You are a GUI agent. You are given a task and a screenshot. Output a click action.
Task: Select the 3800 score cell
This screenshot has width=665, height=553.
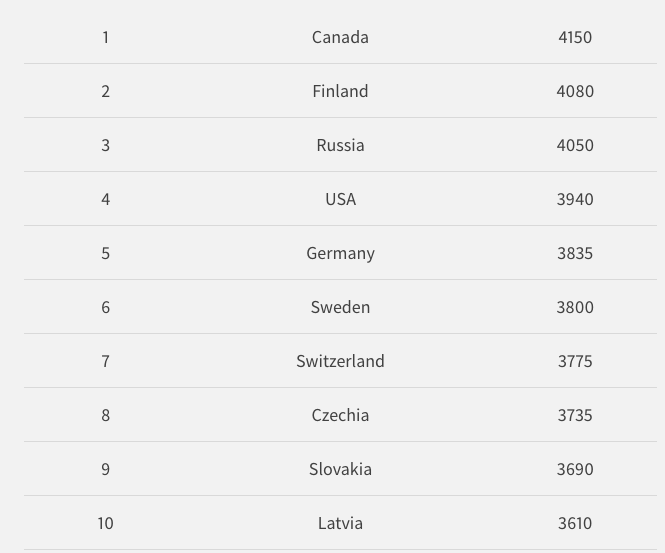coord(575,307)
